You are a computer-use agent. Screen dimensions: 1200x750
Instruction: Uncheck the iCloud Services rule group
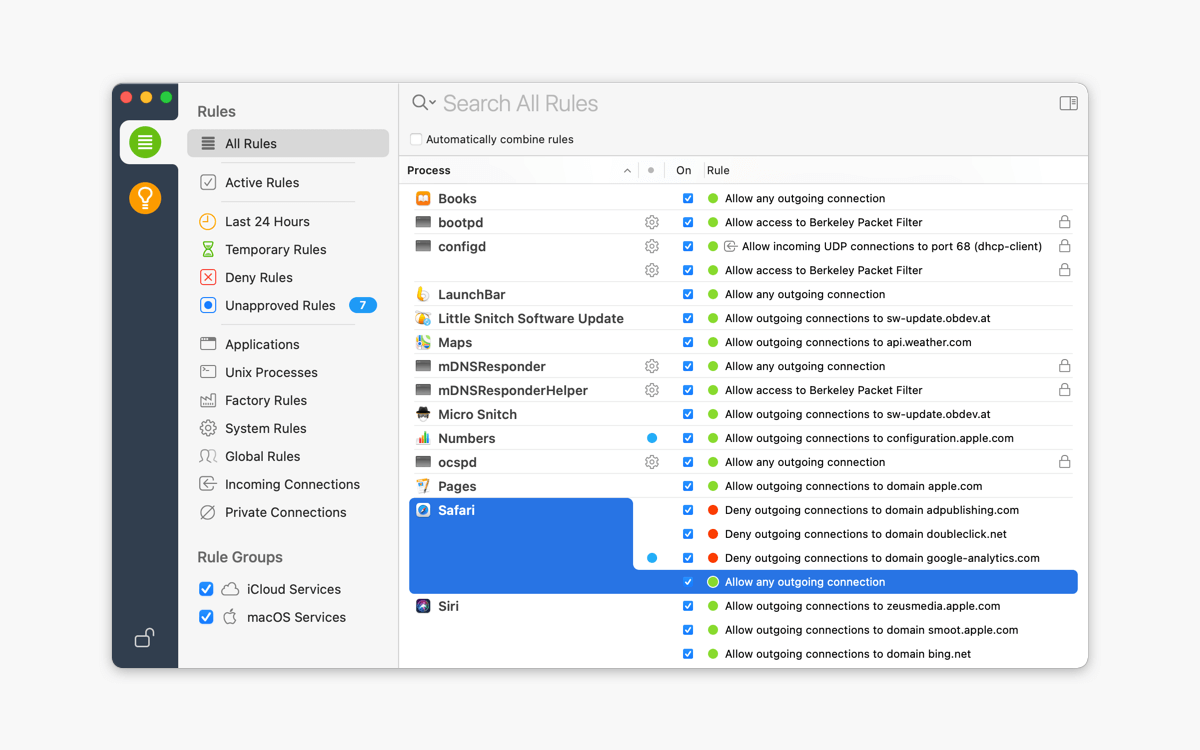coord(206,589)
